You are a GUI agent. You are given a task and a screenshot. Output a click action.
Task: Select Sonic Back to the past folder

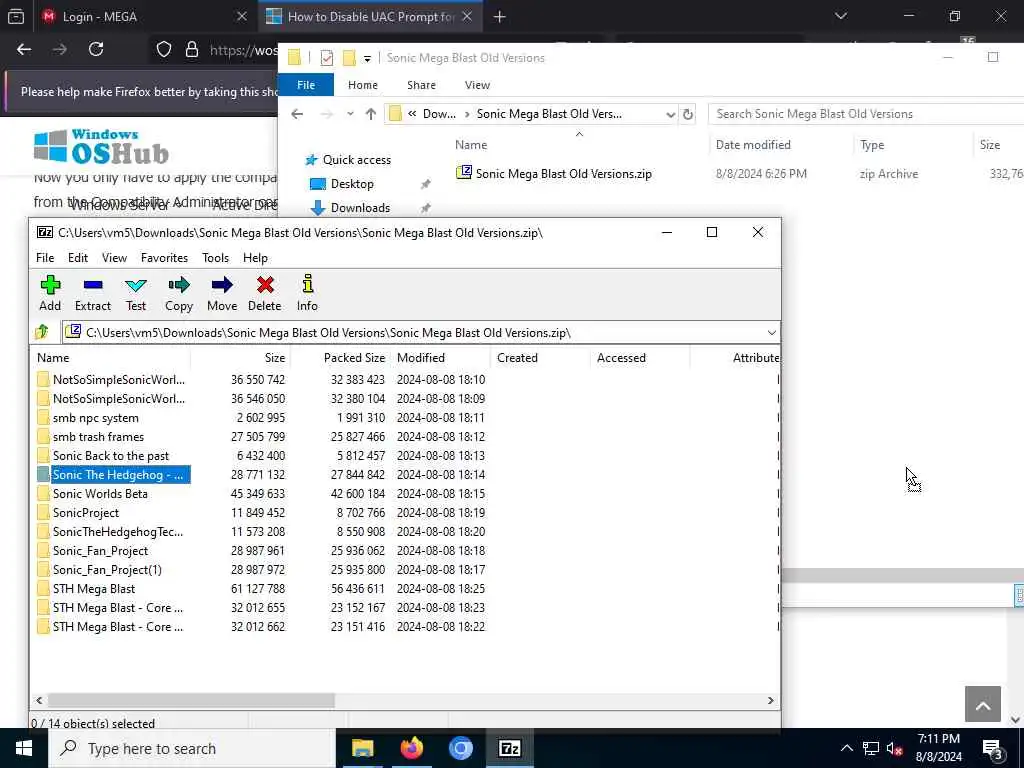point(110,456)
